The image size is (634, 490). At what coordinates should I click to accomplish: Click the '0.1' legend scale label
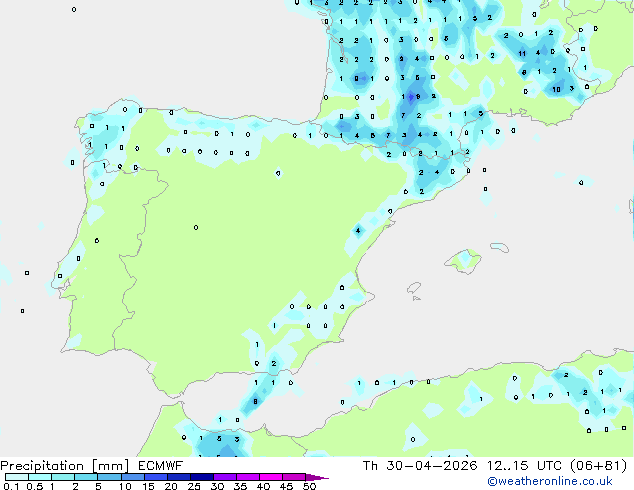pos(11,486)
